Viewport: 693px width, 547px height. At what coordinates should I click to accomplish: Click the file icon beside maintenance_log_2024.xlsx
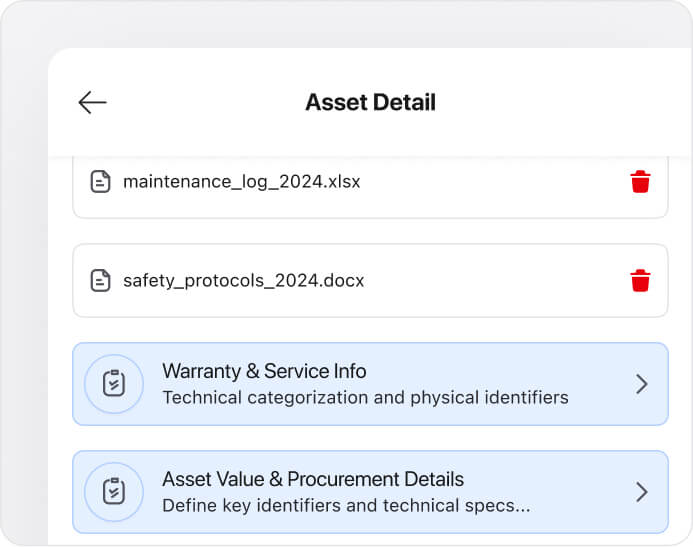tap(100, 182)
